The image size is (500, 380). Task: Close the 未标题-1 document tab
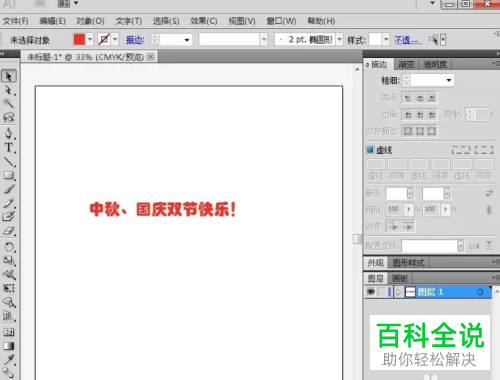(151, 57)
